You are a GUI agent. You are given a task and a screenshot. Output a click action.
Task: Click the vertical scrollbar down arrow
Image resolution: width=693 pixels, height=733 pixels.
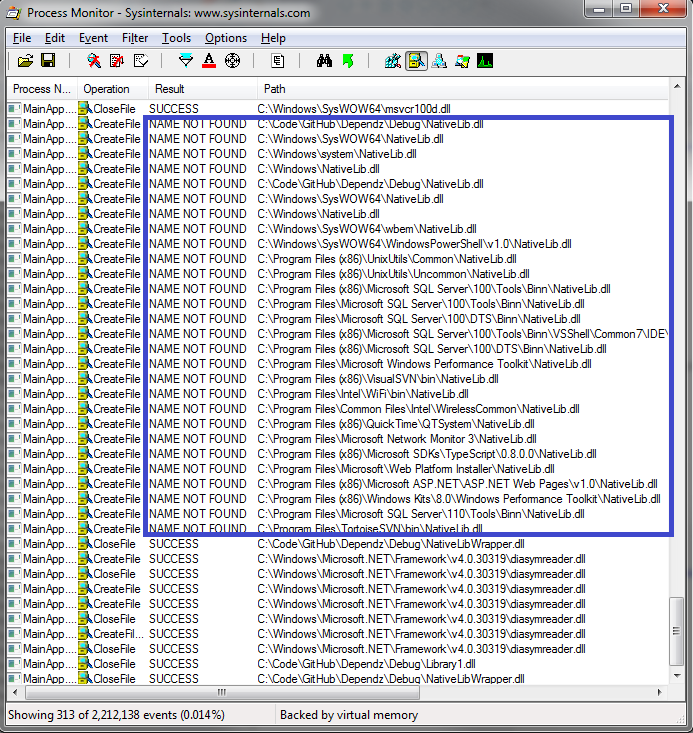tap(677, 676)
